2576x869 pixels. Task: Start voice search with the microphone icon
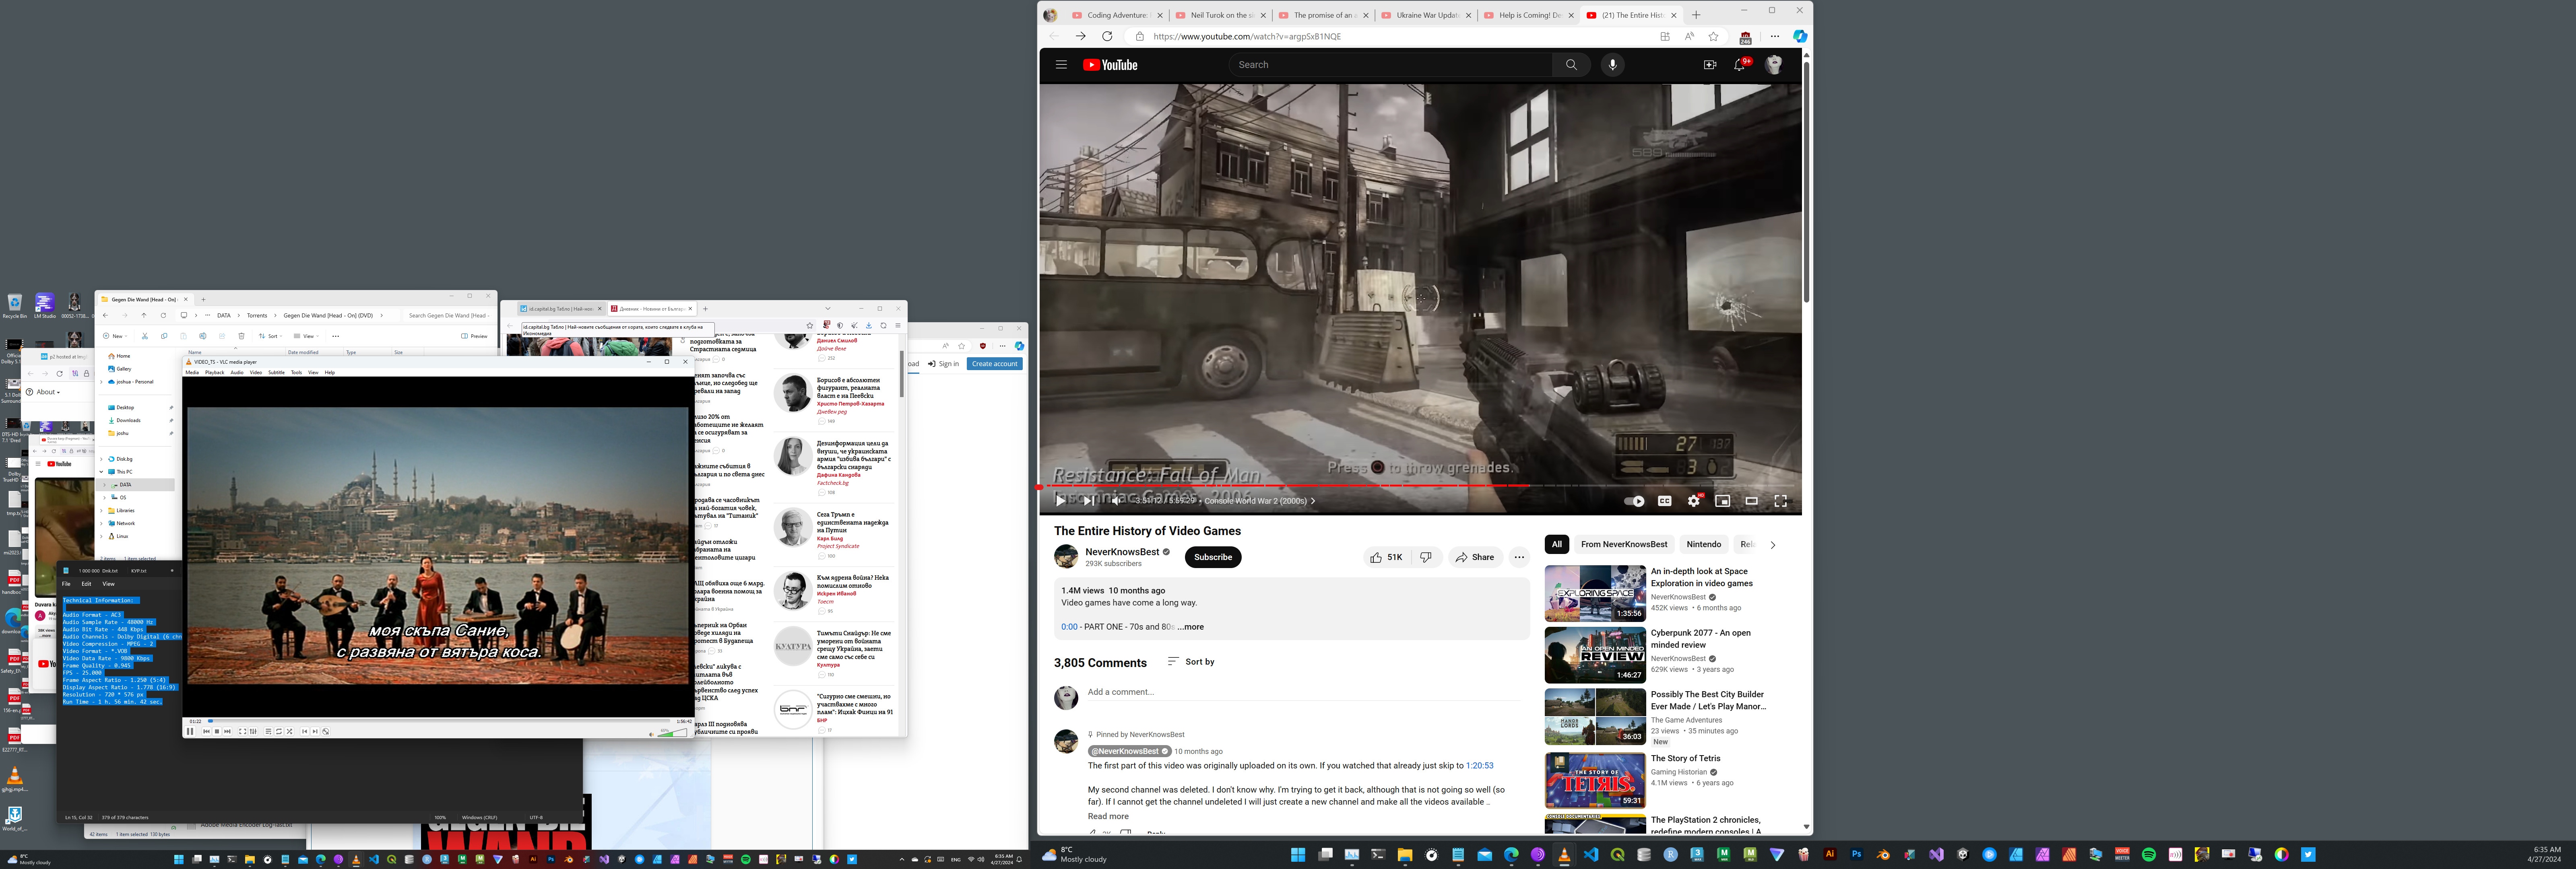pos(1612,65)
